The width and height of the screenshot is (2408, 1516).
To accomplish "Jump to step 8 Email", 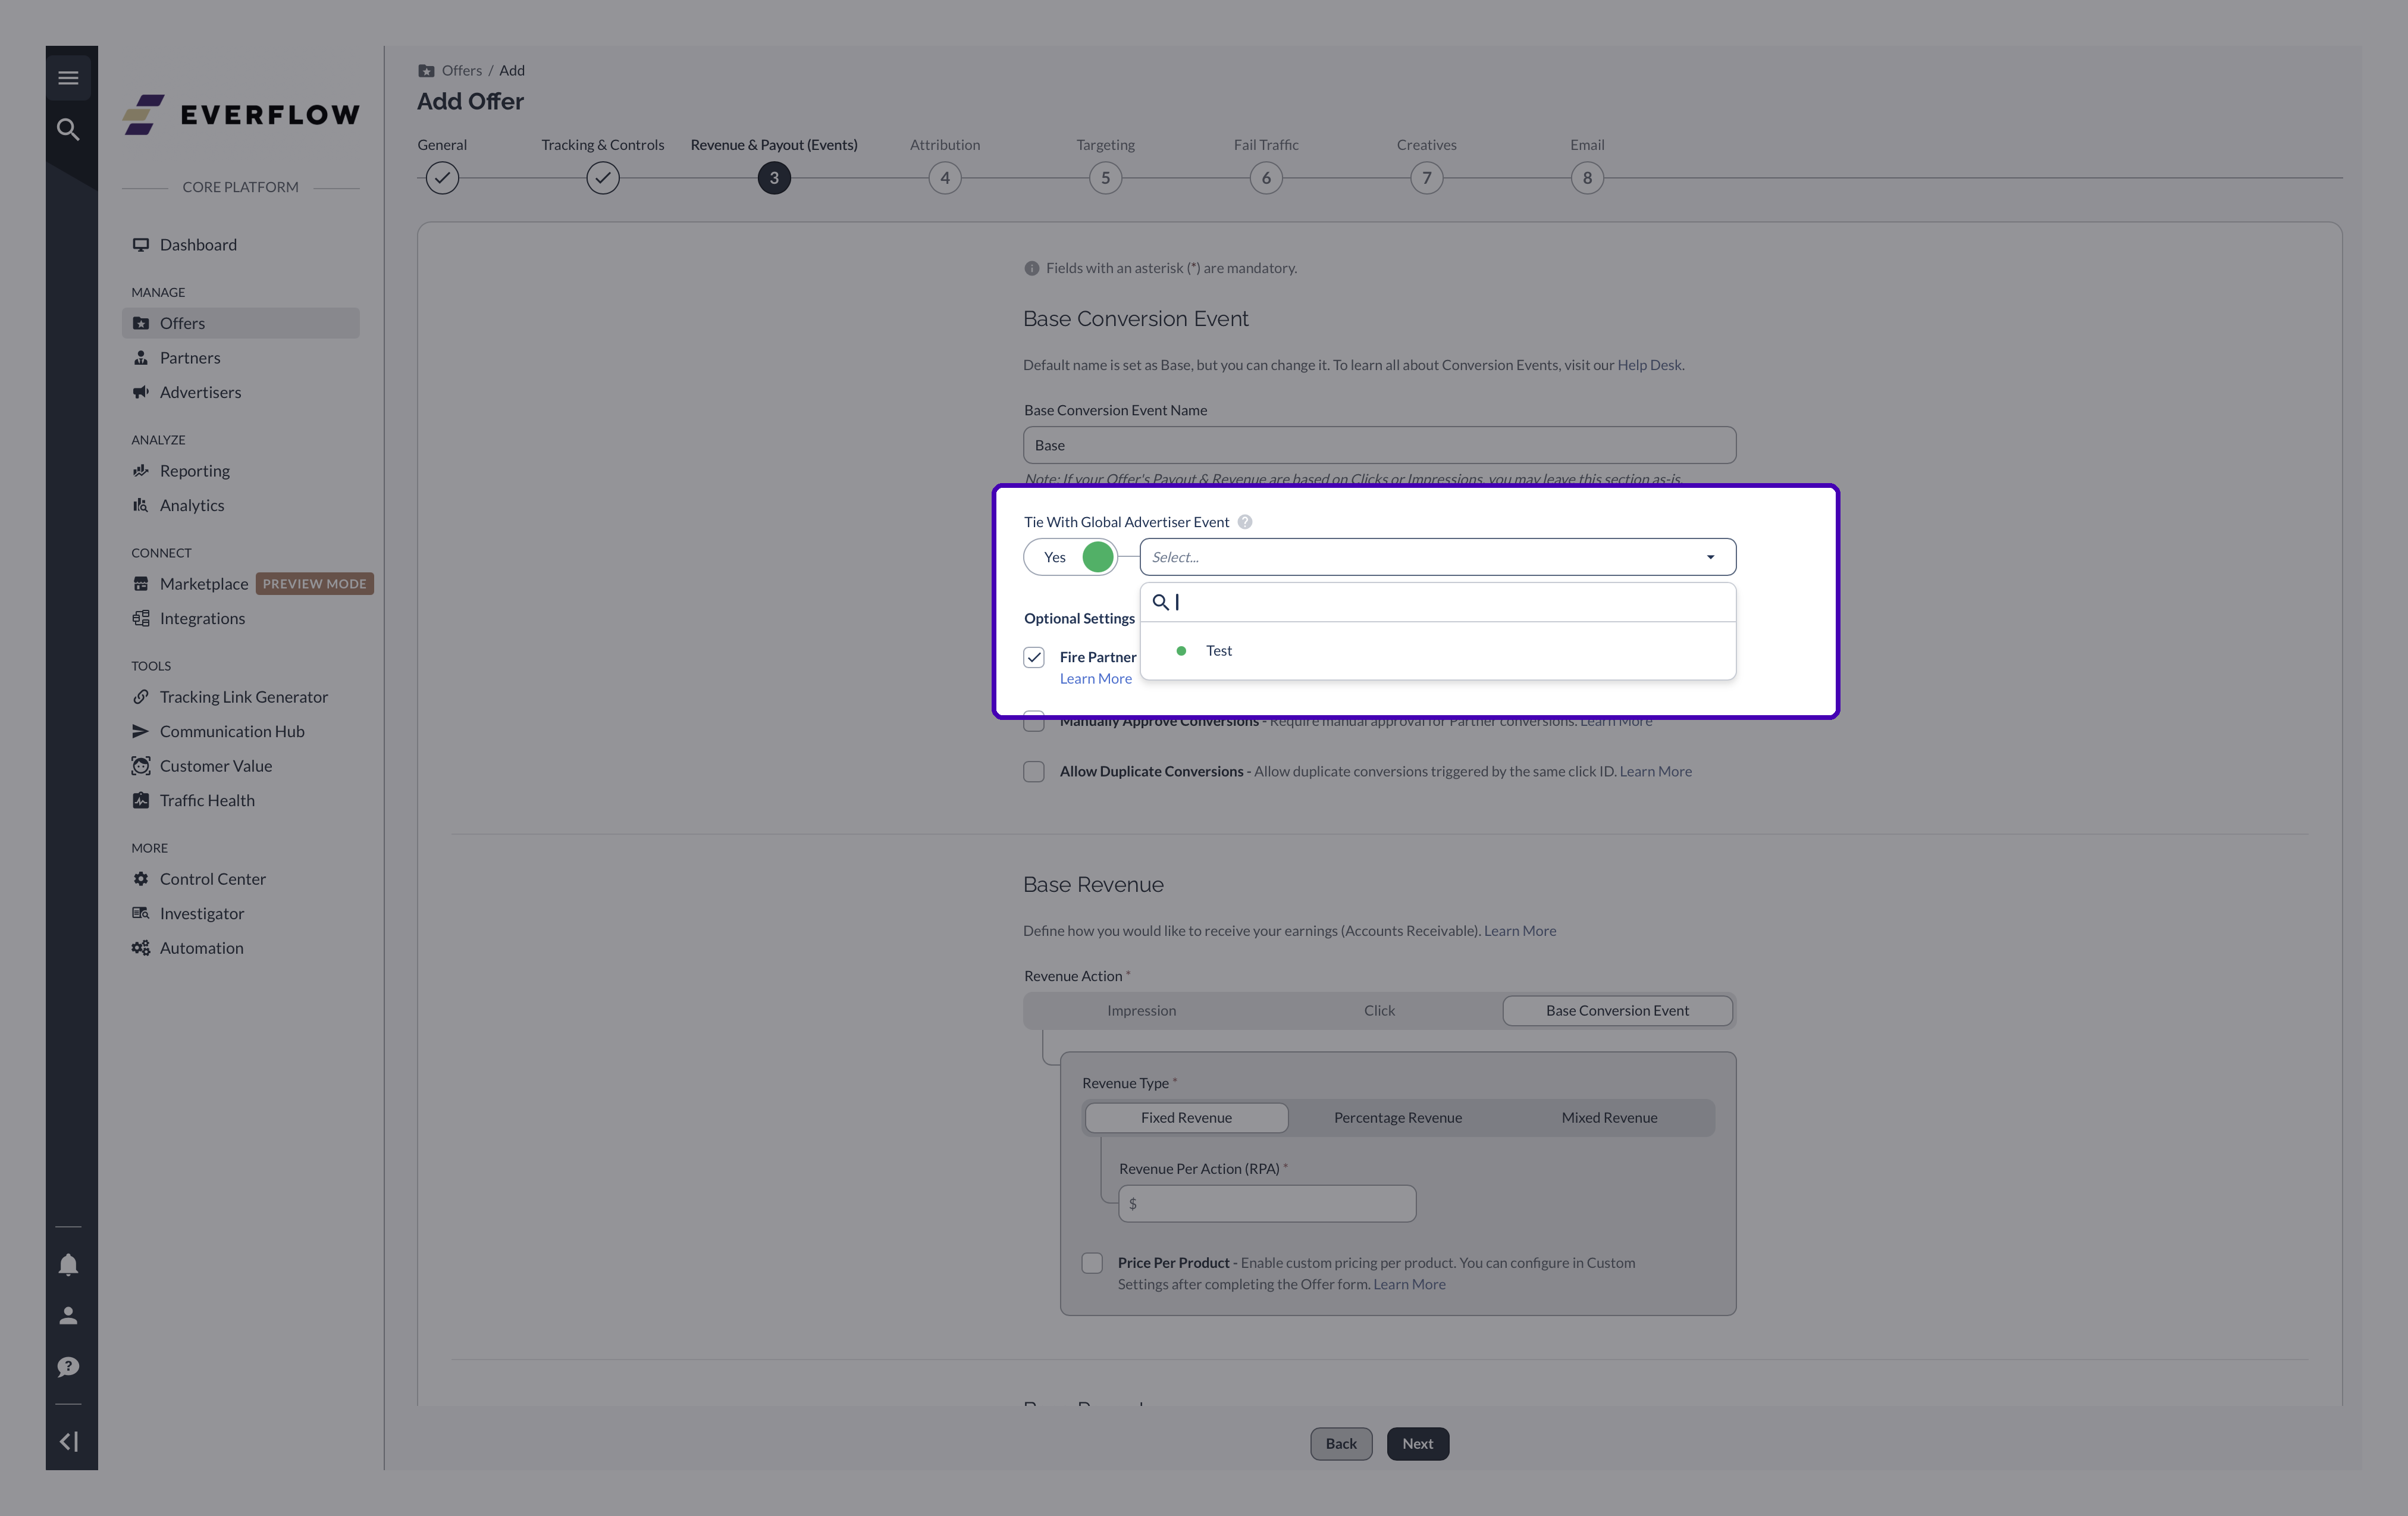I will tap(1587, 178).
